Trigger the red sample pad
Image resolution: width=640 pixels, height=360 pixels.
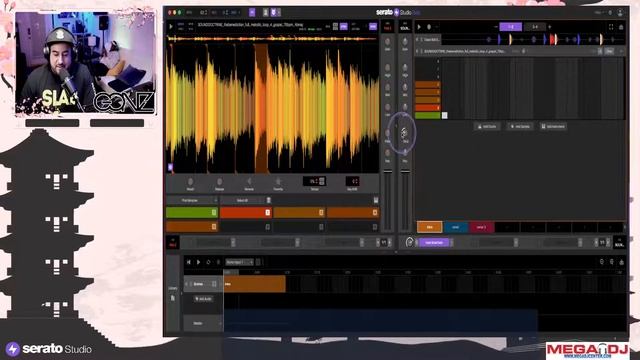pyautogui.click(x=245, y=212)
